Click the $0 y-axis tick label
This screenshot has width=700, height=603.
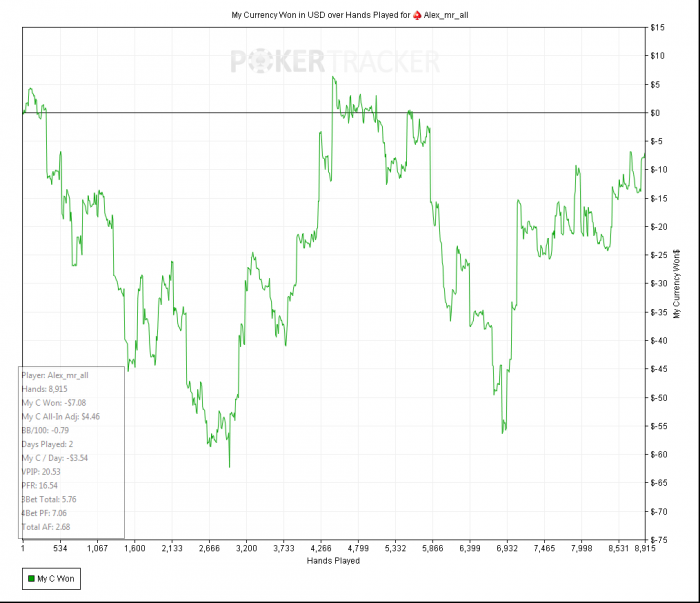coord(655,113)
